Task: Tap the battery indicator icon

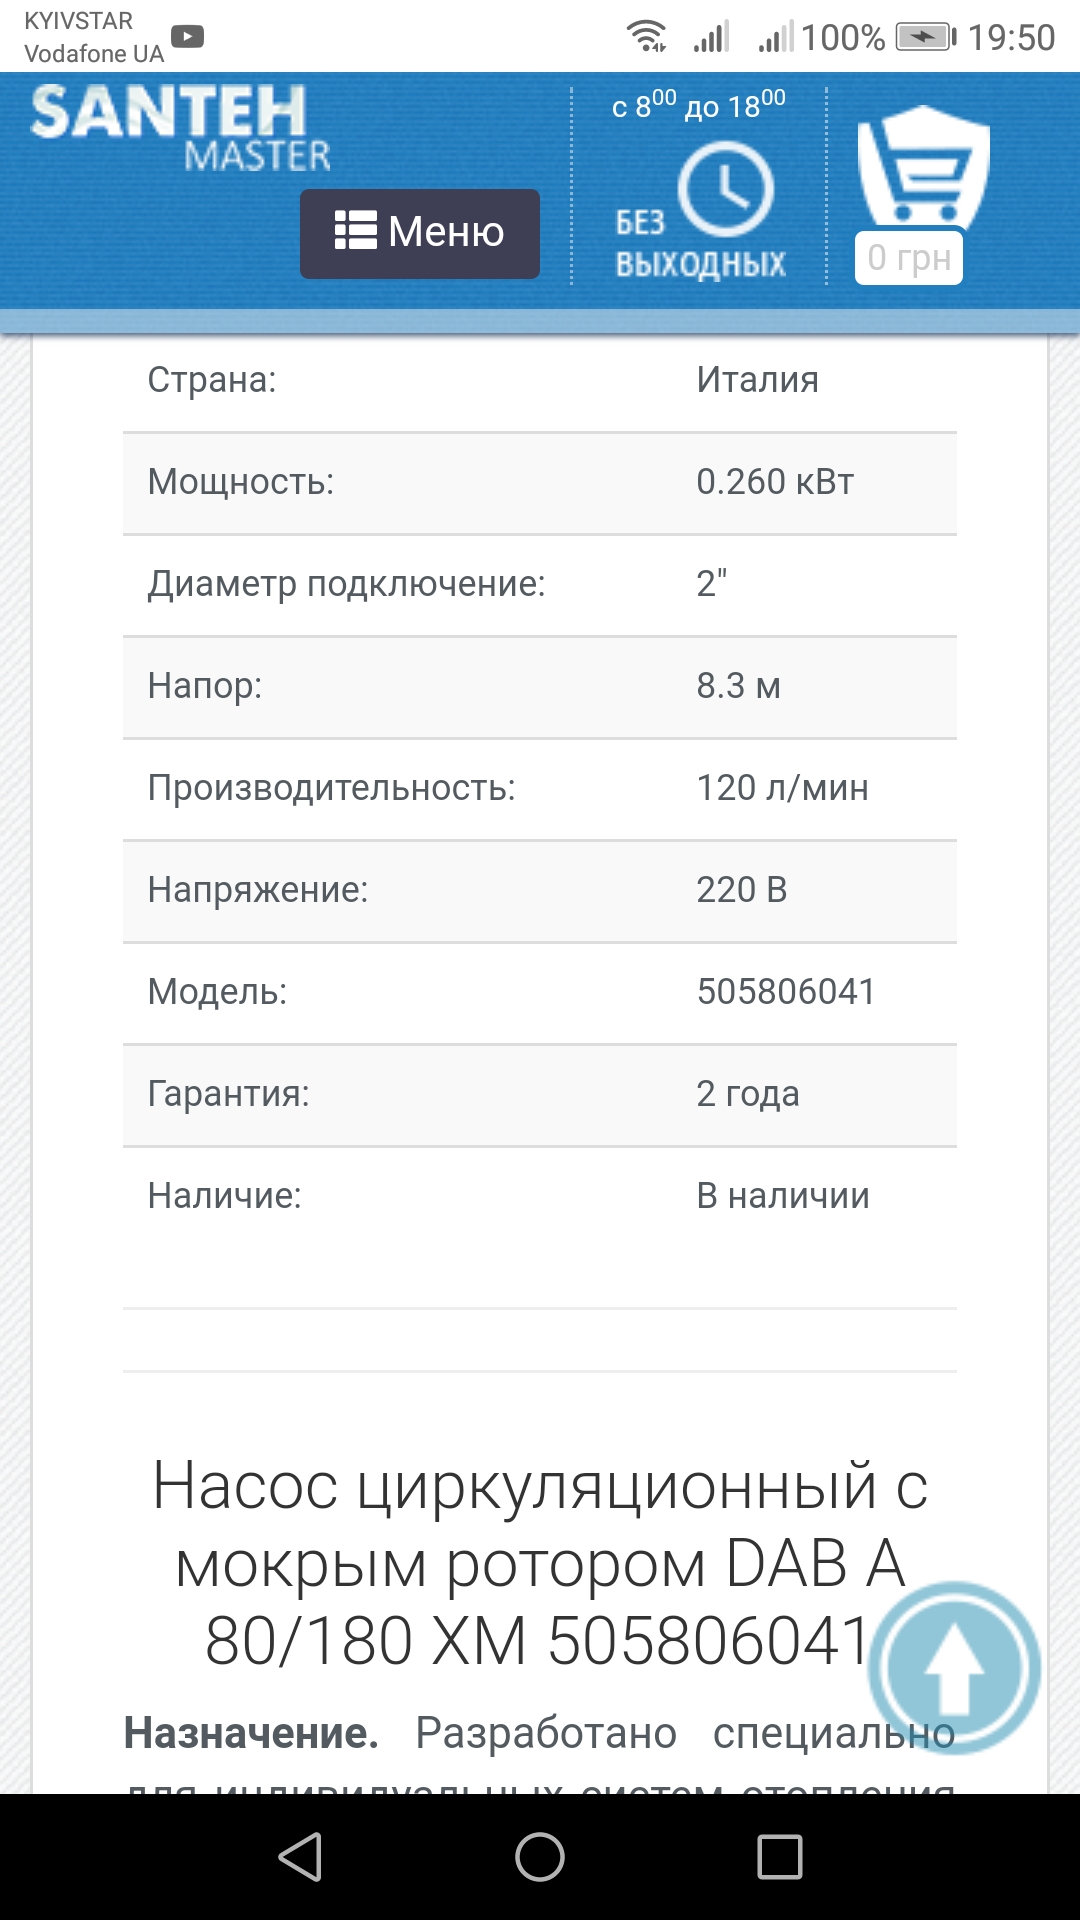Action: point(925,37)
